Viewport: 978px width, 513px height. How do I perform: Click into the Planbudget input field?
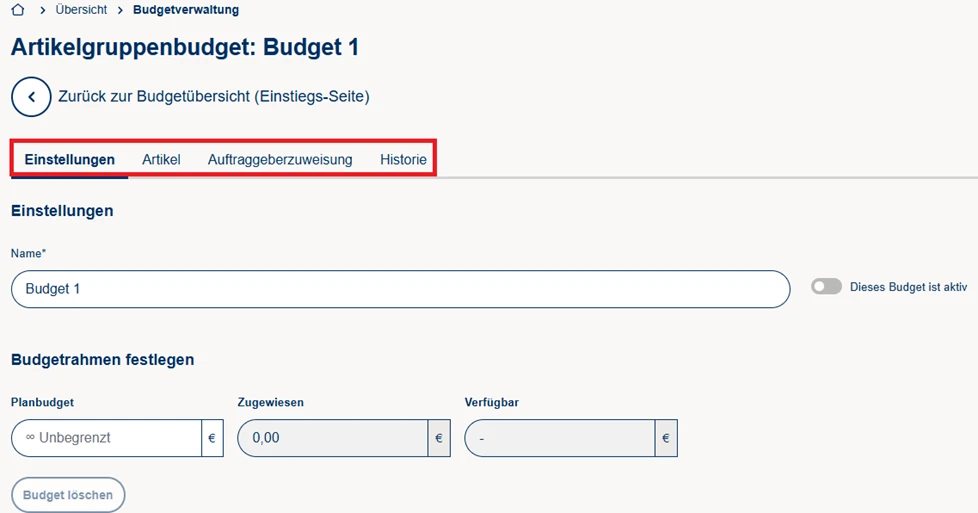click(107, 438)
